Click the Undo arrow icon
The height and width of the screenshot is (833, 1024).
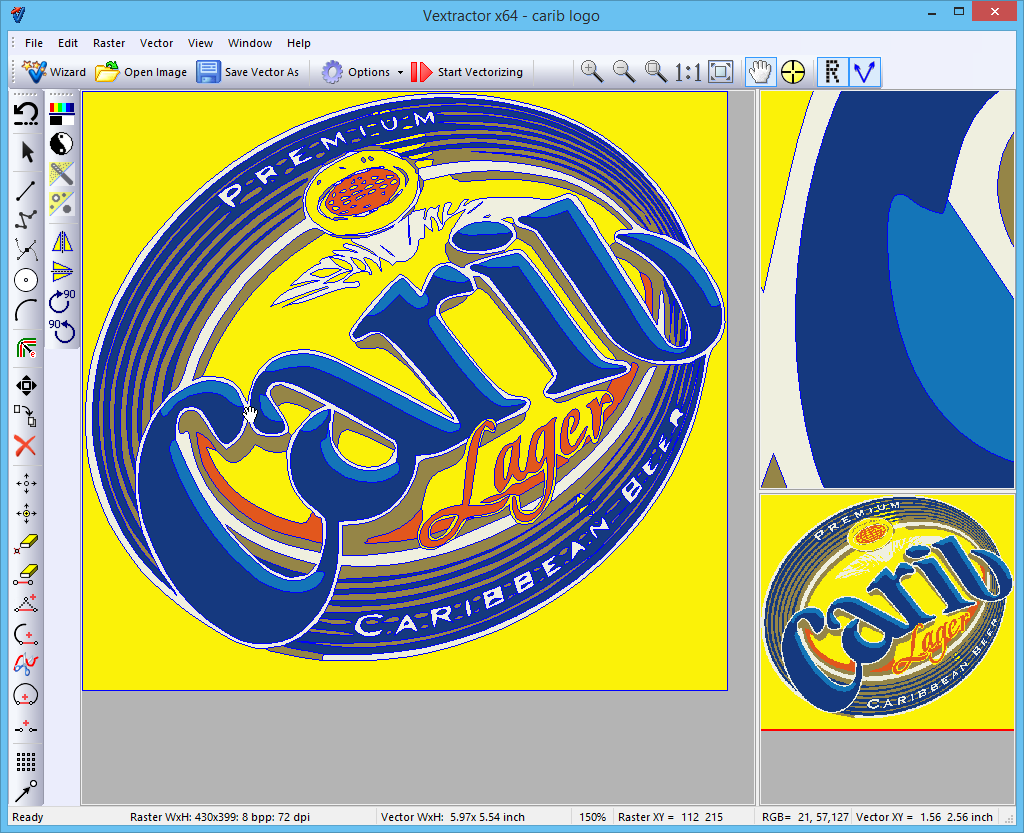click(x=26, y=114)
